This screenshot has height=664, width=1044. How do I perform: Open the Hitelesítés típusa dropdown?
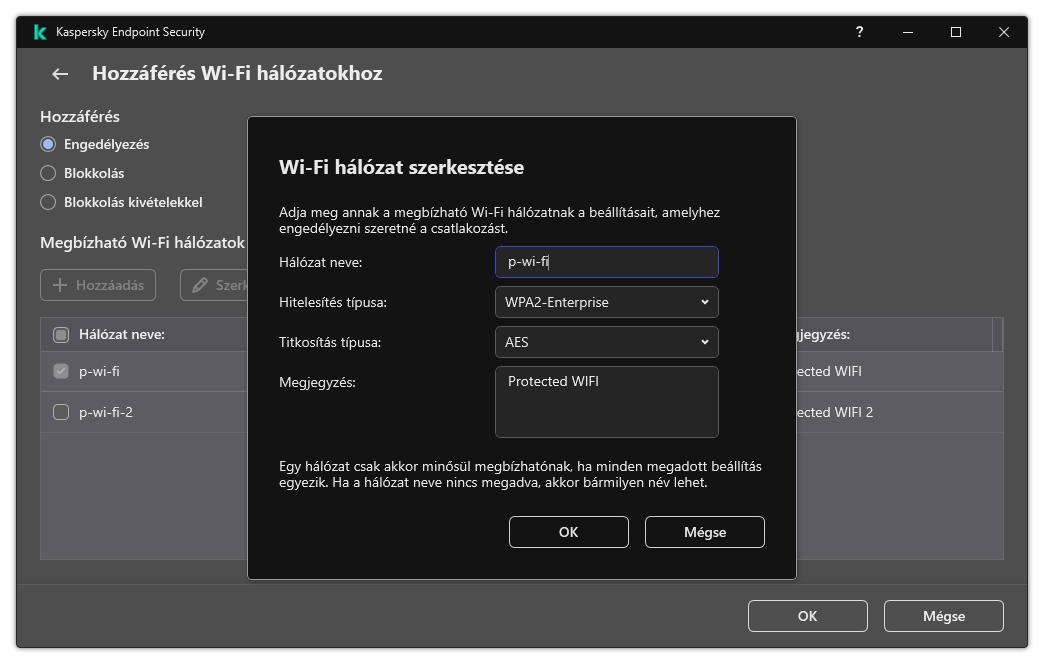pyautogui.click(x=607, y=302)
